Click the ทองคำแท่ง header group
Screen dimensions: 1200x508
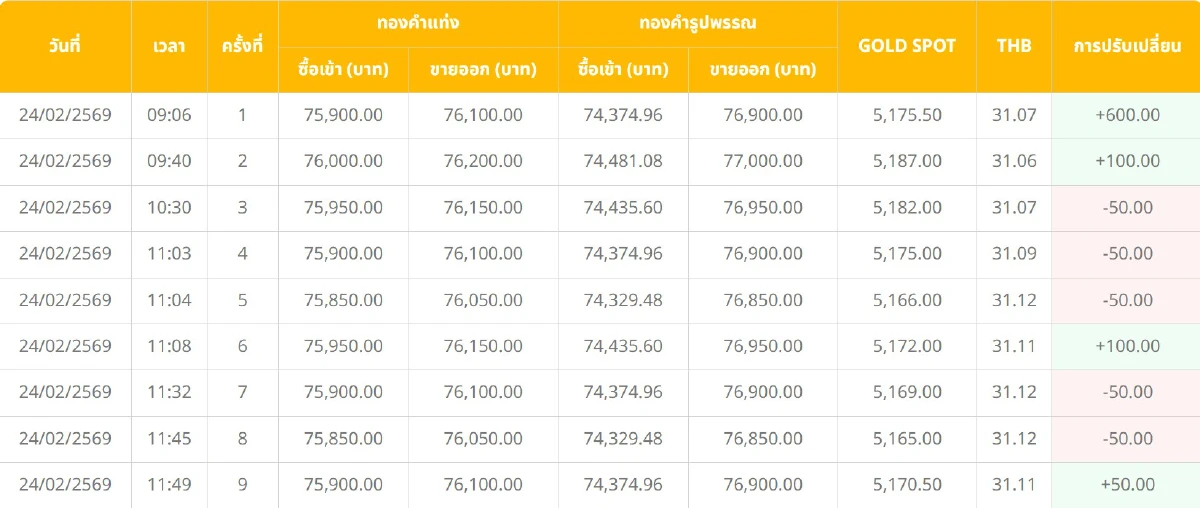(x=418, y=23)
